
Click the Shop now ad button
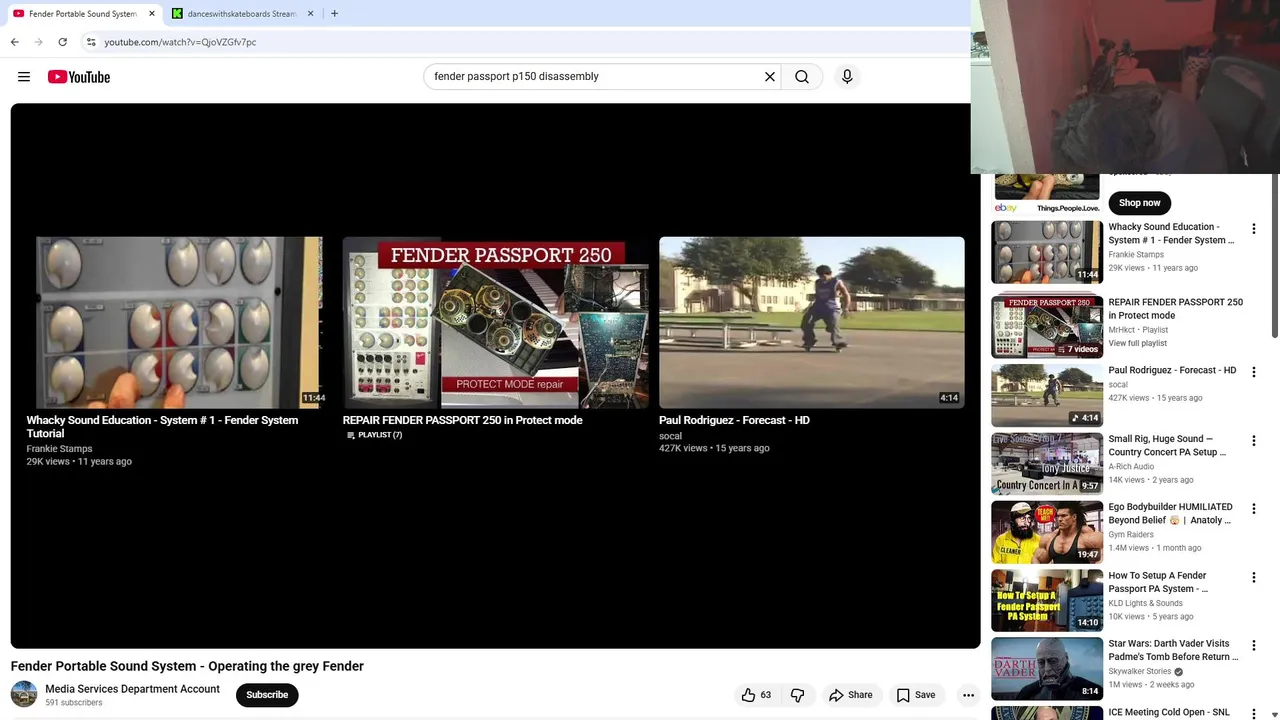[x=1139, y=203]
